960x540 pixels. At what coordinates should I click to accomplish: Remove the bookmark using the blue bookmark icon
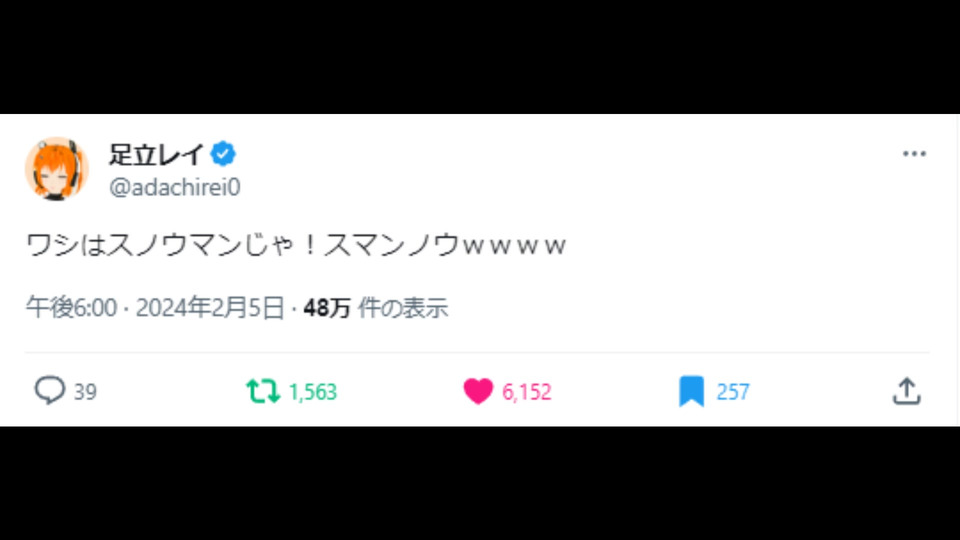click(x=691, y=391)
